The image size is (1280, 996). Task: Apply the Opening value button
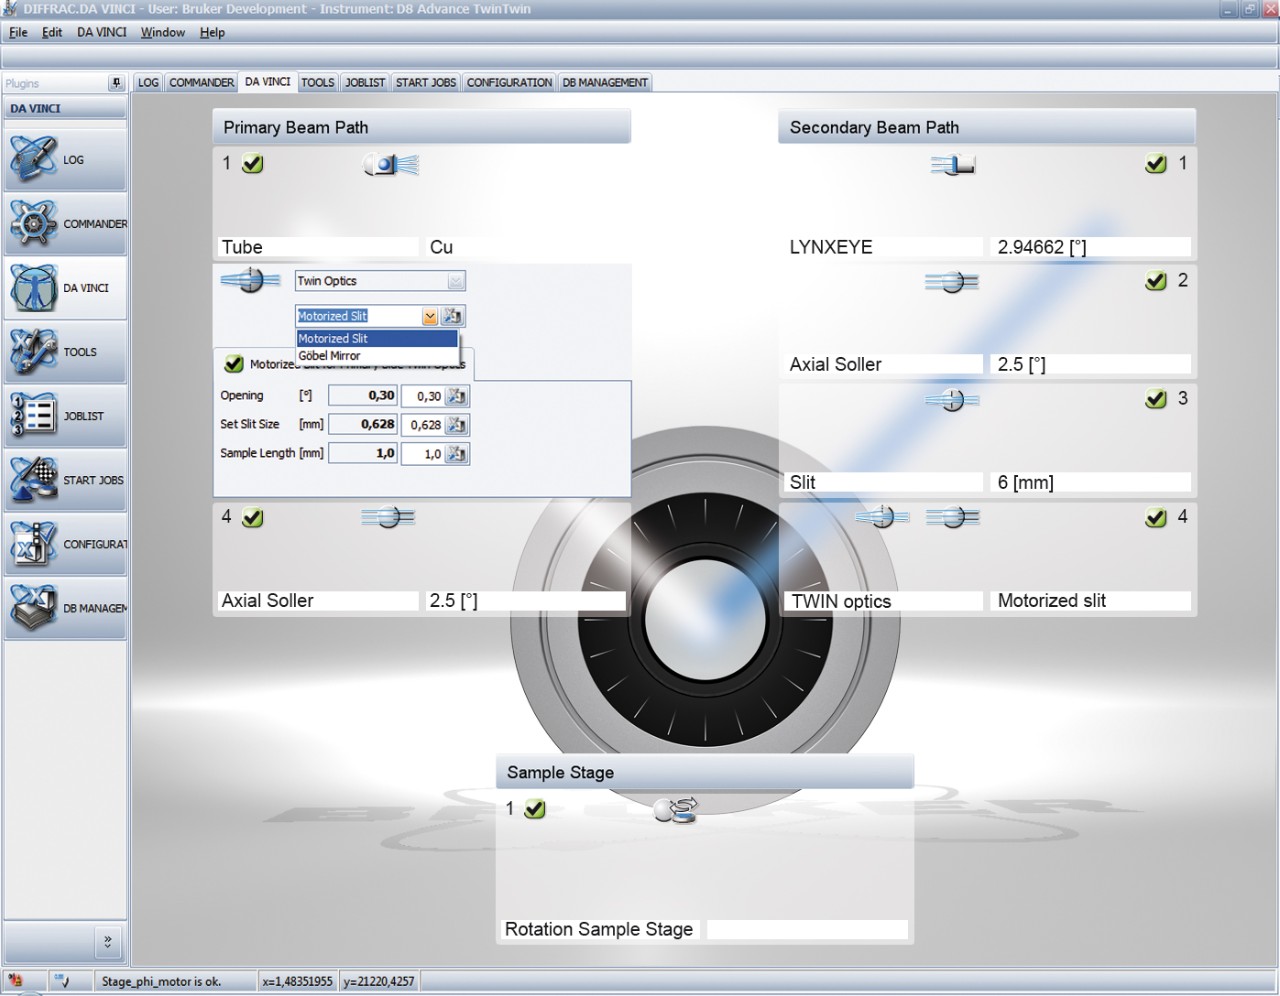(x=457, y=396)
